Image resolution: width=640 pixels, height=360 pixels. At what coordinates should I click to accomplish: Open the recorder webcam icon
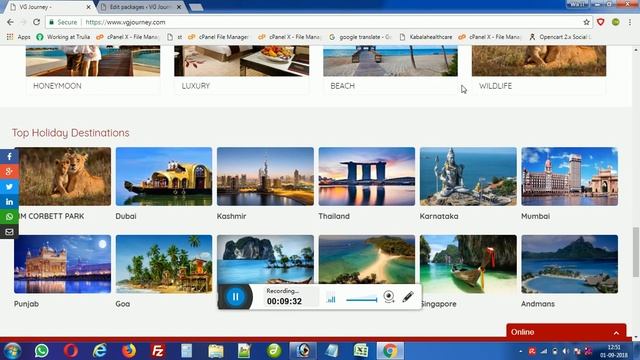click(389, 297)
